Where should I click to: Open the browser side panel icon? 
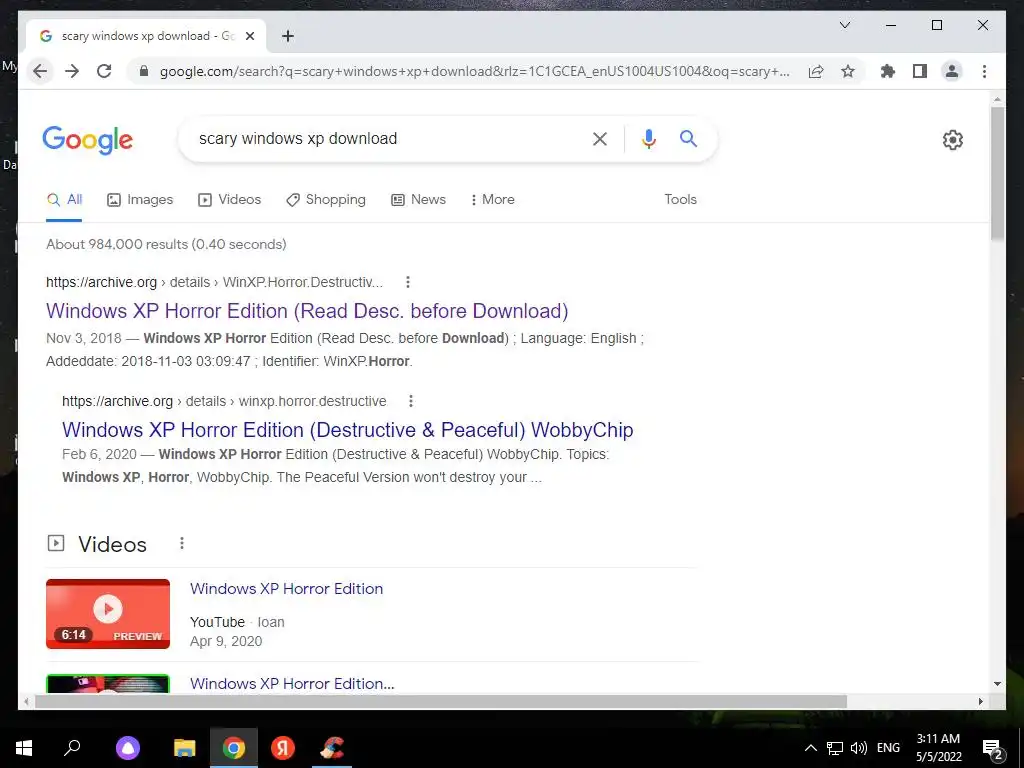[920, 71]
